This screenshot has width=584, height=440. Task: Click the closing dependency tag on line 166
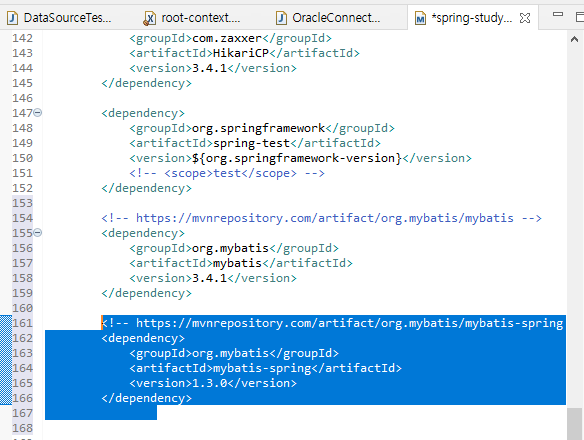tap(146, 398)
